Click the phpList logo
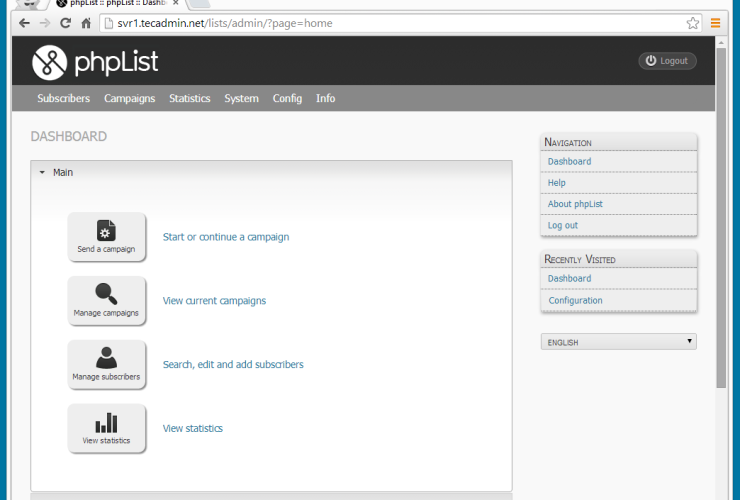Image resolution: width=740 pixels, height=500 pixels. (x=95, y=62)
